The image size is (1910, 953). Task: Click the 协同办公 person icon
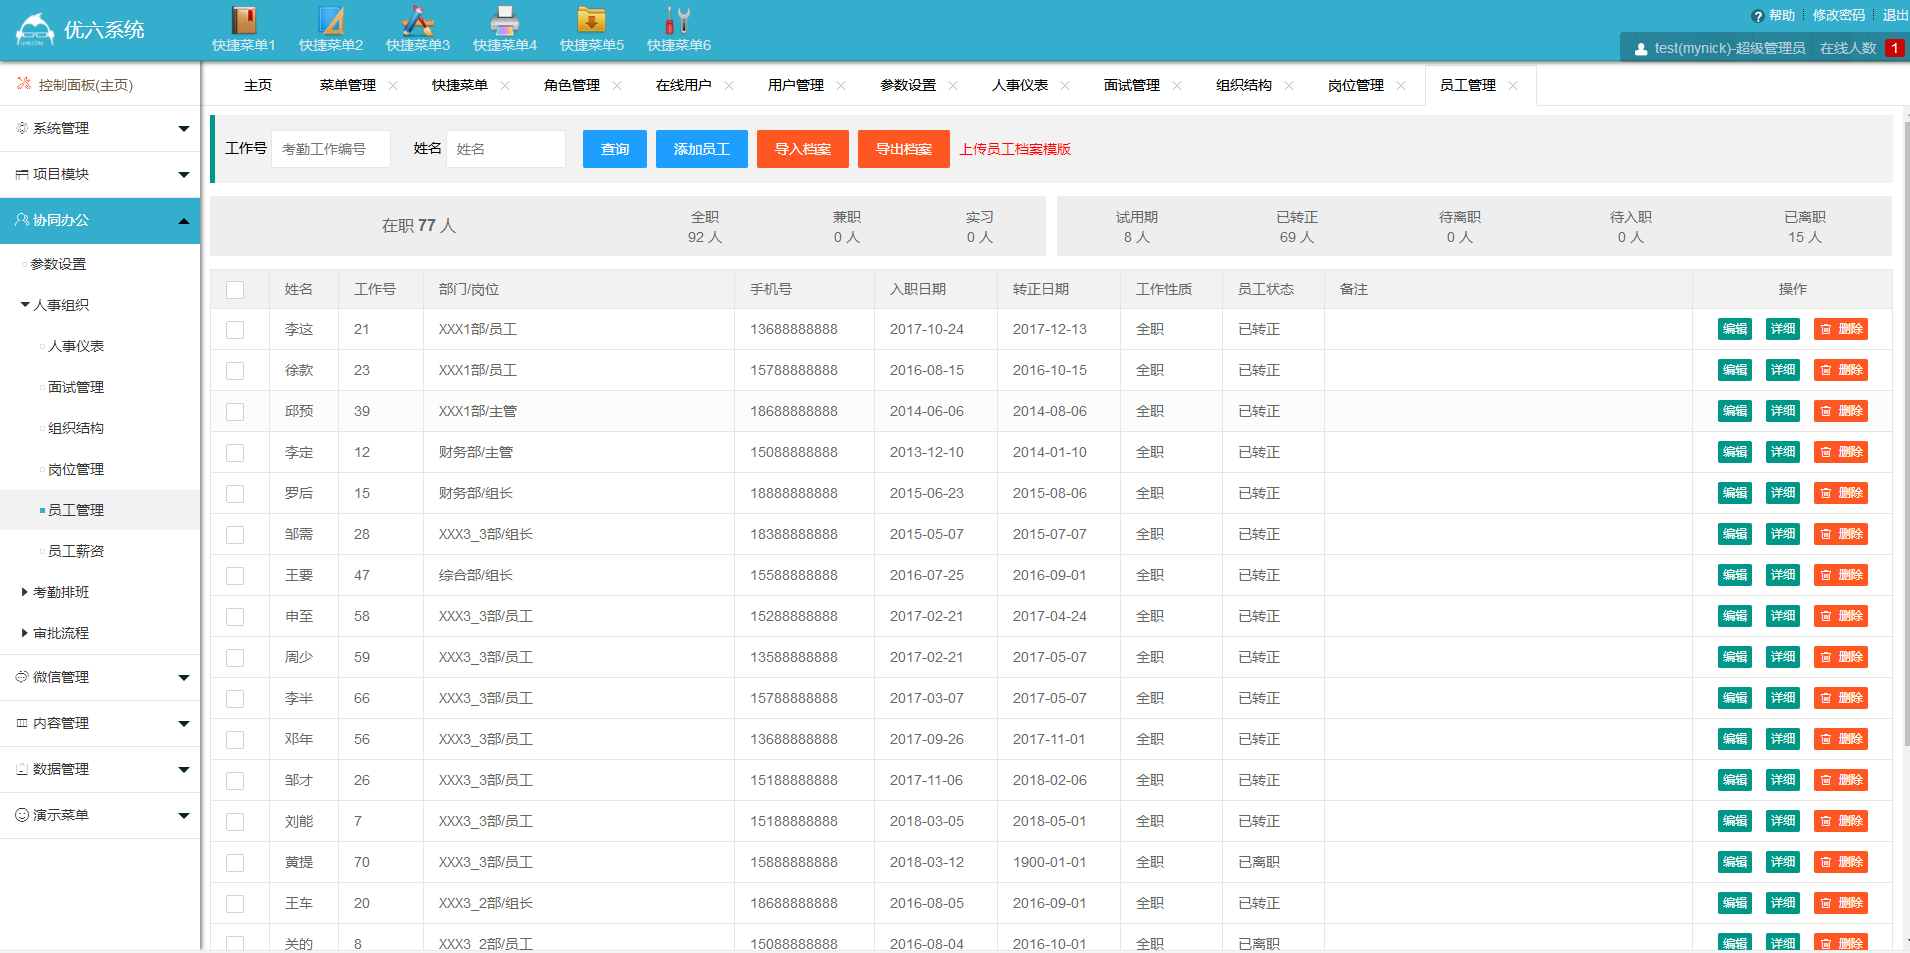(x=22, y=220)
